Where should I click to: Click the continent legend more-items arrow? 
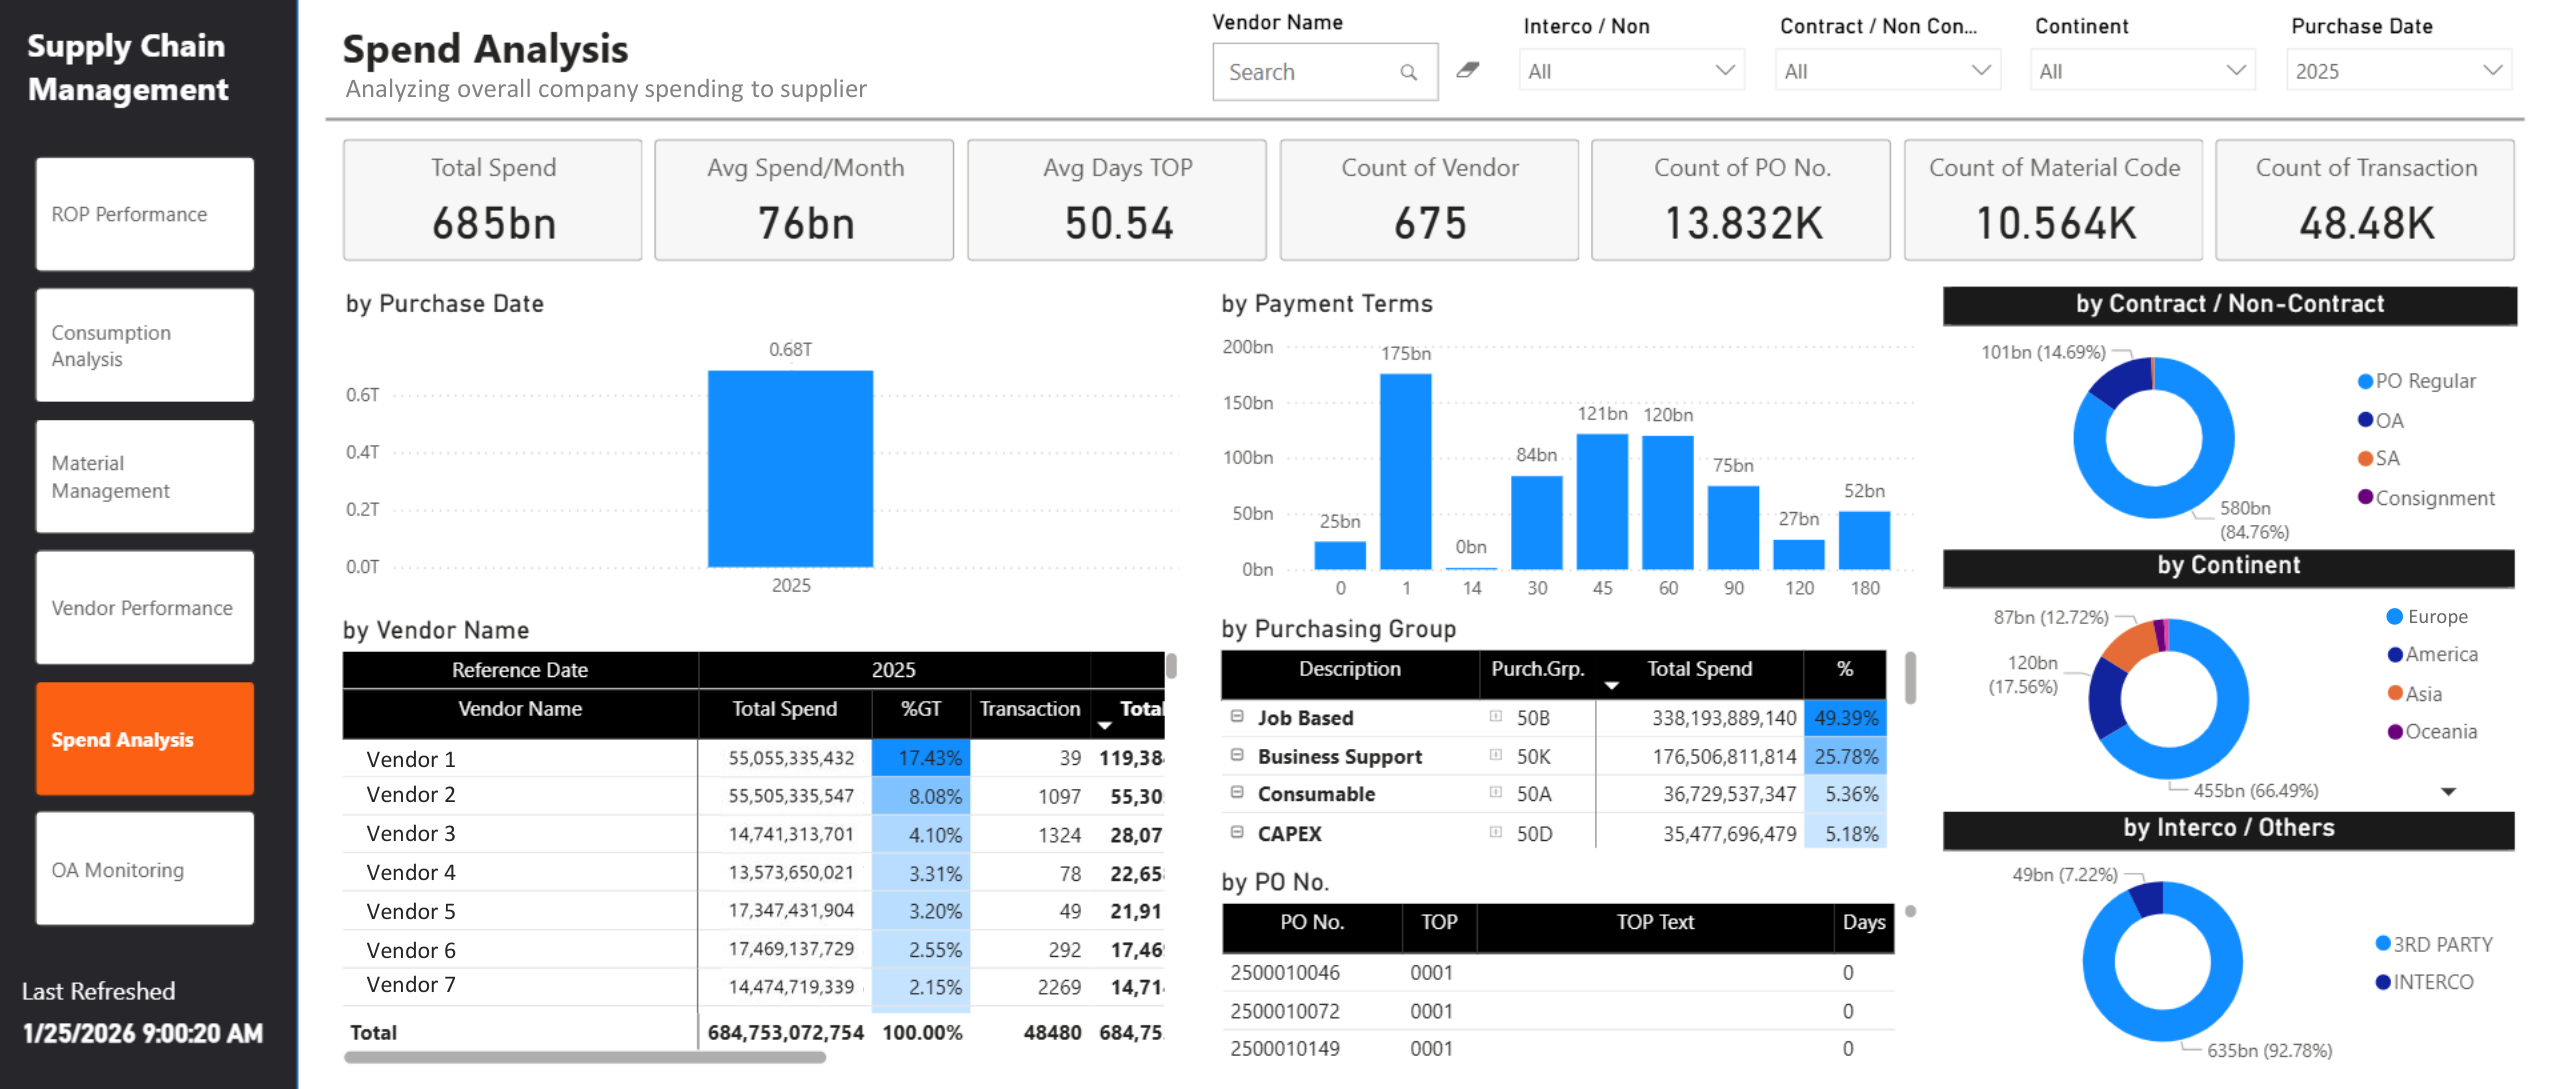(2448, 792)
